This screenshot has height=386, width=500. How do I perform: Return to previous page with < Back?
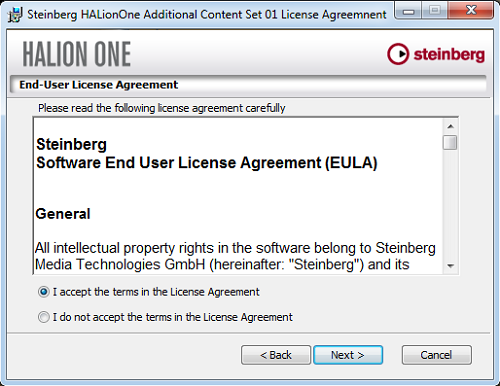pyautogui.click(x=276, y=355)
